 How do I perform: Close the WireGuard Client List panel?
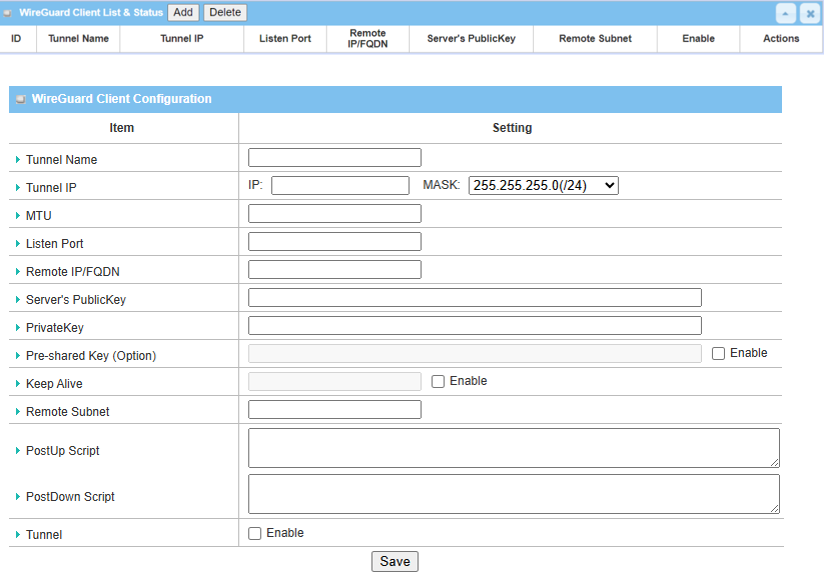[809, 13]
